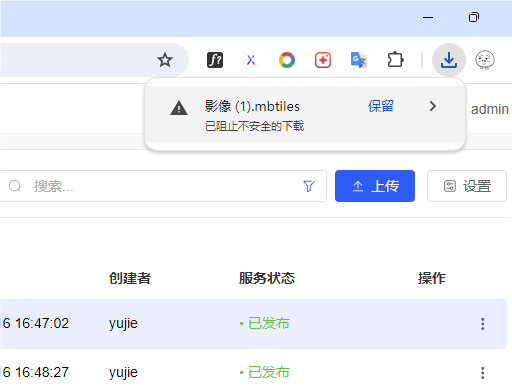Open the filter funnel in the search box
This screenshot has height=392, width=512.
tap(309, 186)
